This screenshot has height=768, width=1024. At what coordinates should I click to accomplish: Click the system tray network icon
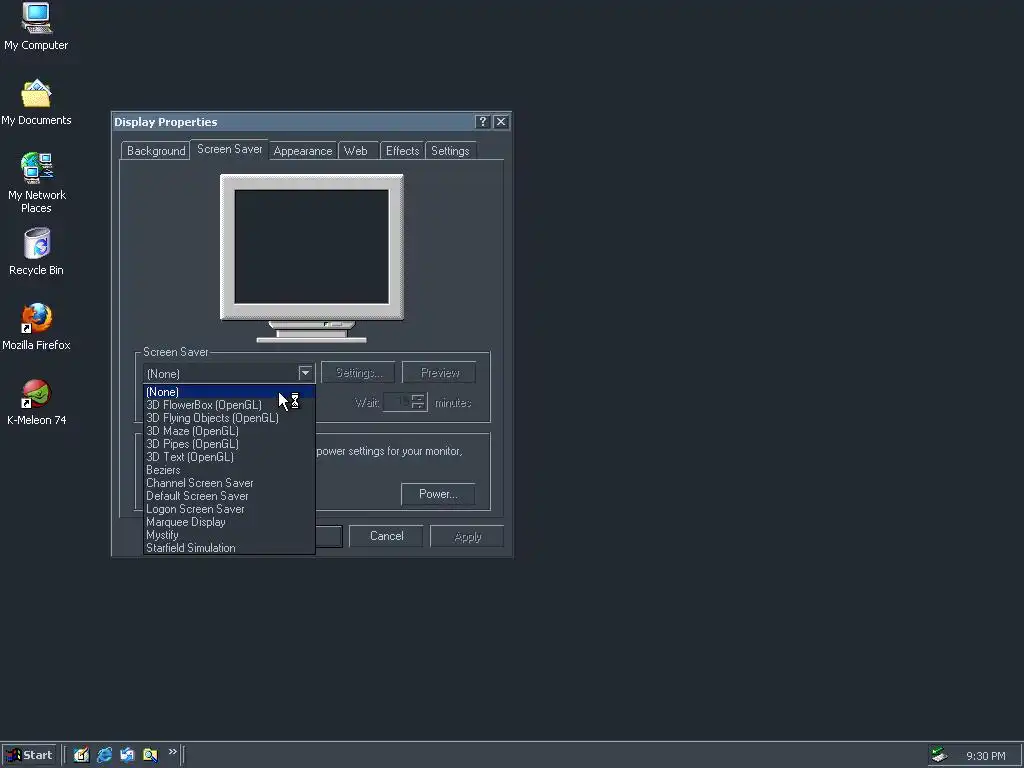click(939, 755)
